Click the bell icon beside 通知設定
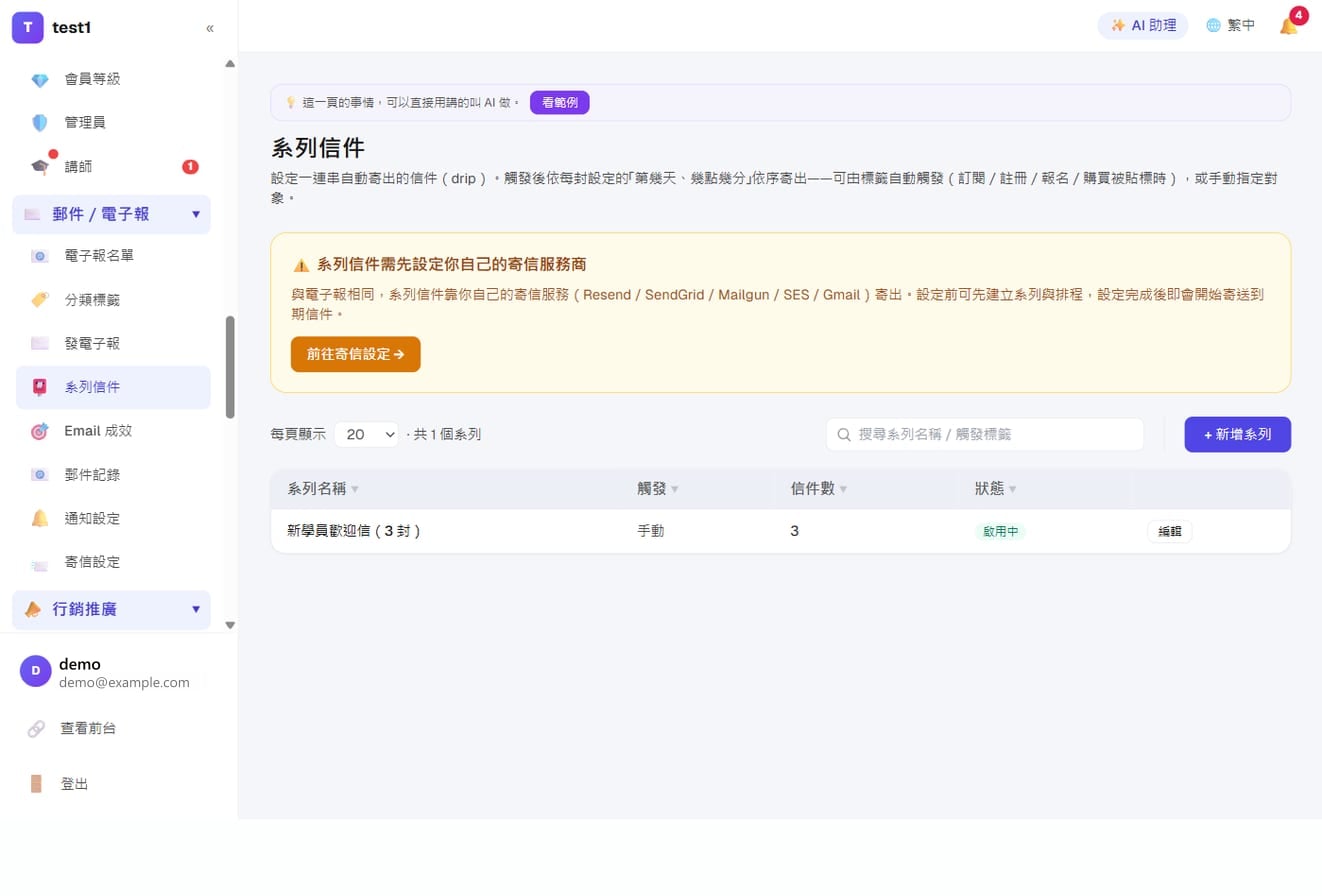Viewport: 1322px width, 896px height. coord(40,518)
